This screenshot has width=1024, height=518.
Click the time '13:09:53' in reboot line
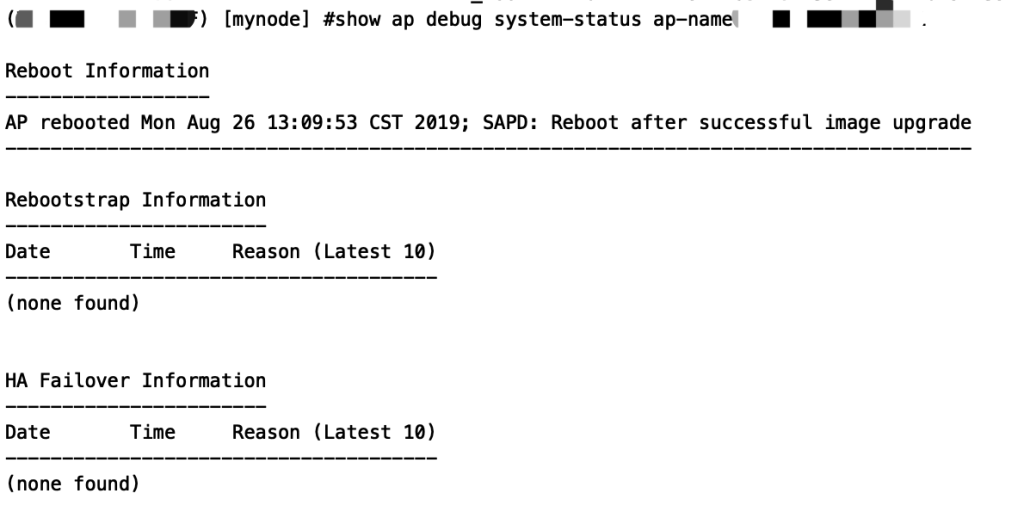312,122
